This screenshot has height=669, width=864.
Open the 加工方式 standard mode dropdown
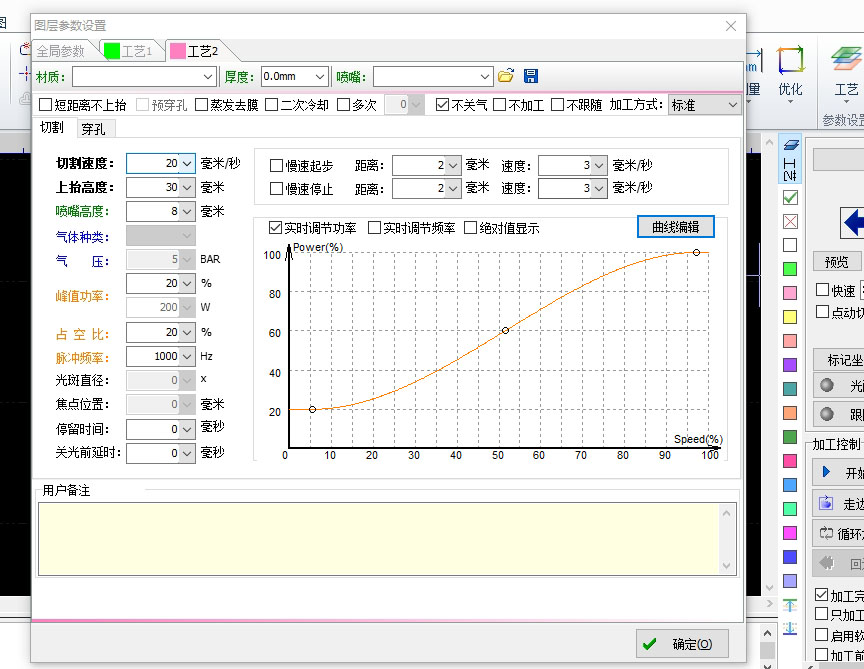(x=735, y=105)
